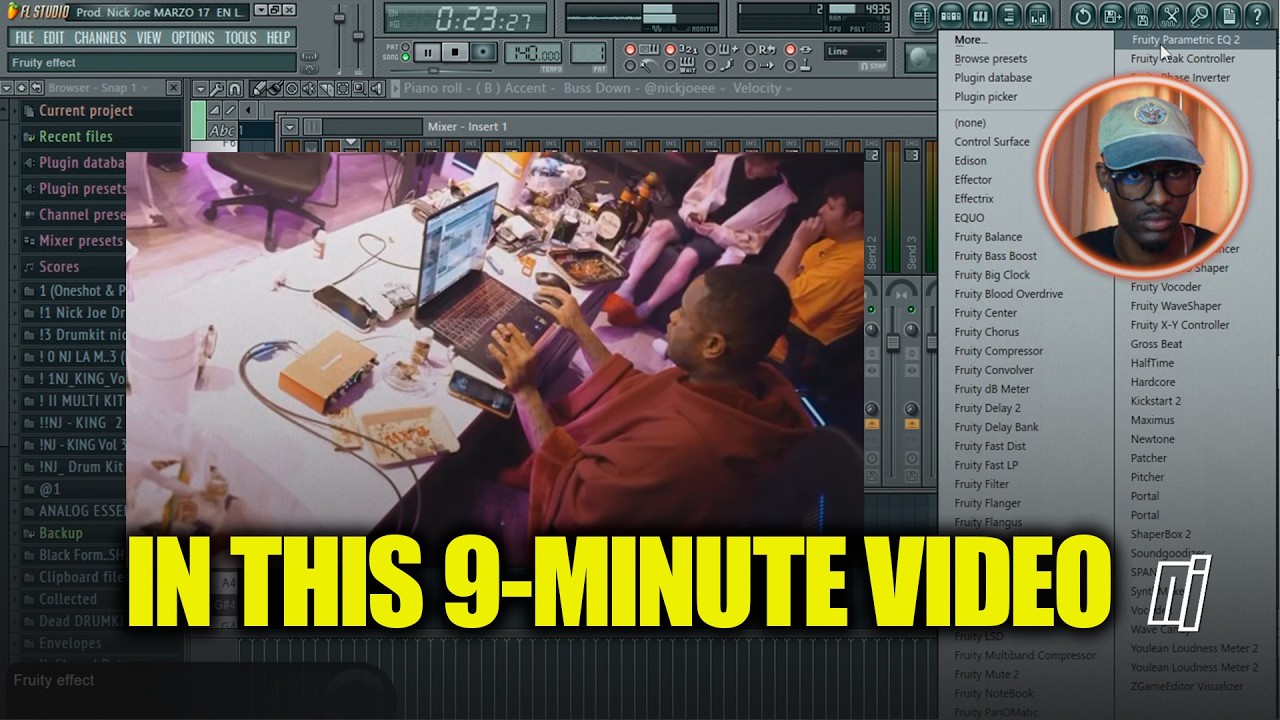Select the piano roll delete tool
1280x720 pixels.
pos(292,88)
